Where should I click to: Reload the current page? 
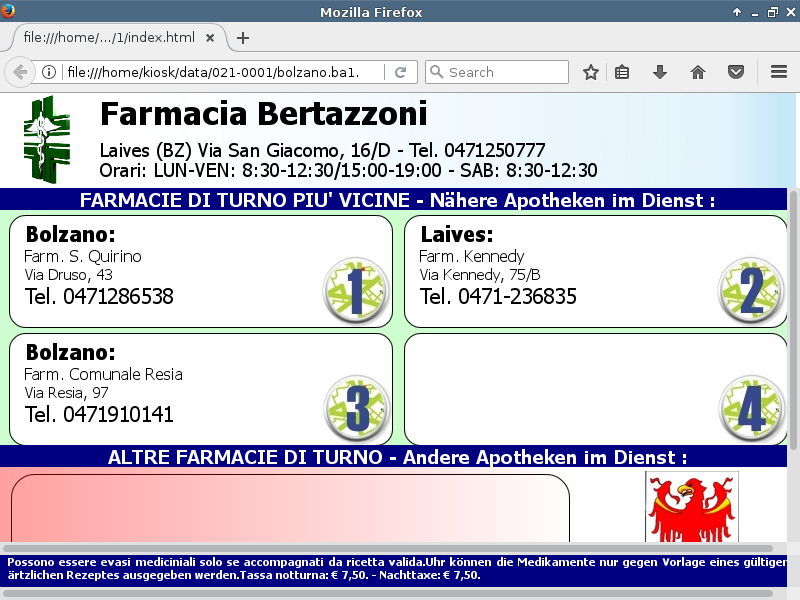click(400, 72)
